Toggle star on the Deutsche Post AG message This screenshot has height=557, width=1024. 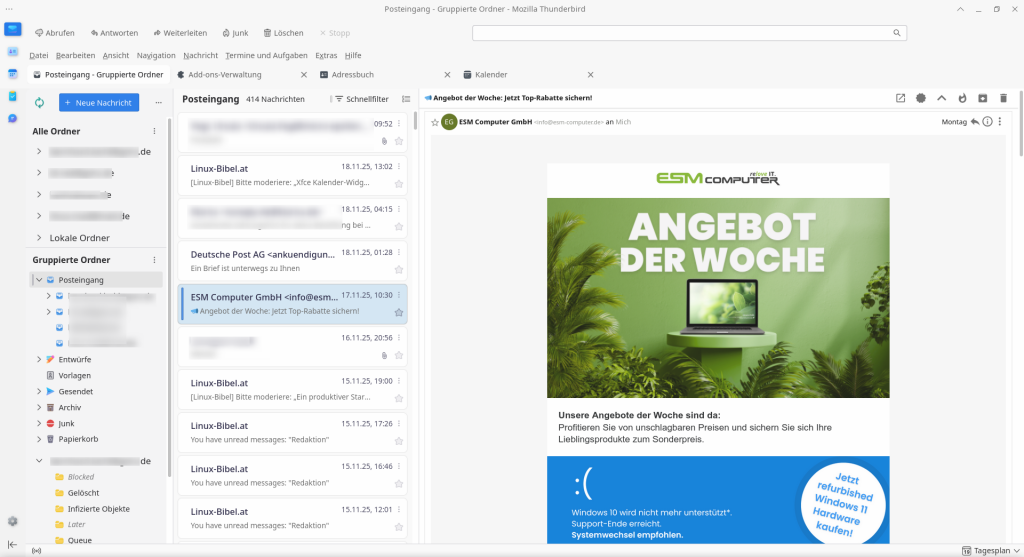(399, 270)
